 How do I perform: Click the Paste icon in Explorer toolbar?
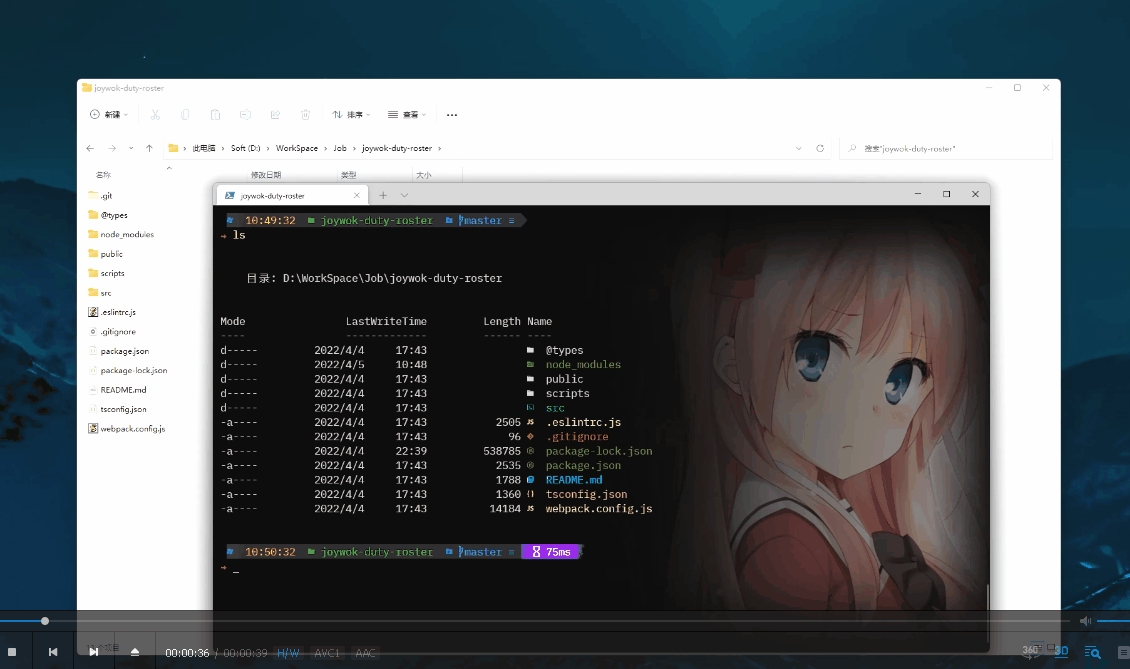pyautogui.click(x=215, y=114)
